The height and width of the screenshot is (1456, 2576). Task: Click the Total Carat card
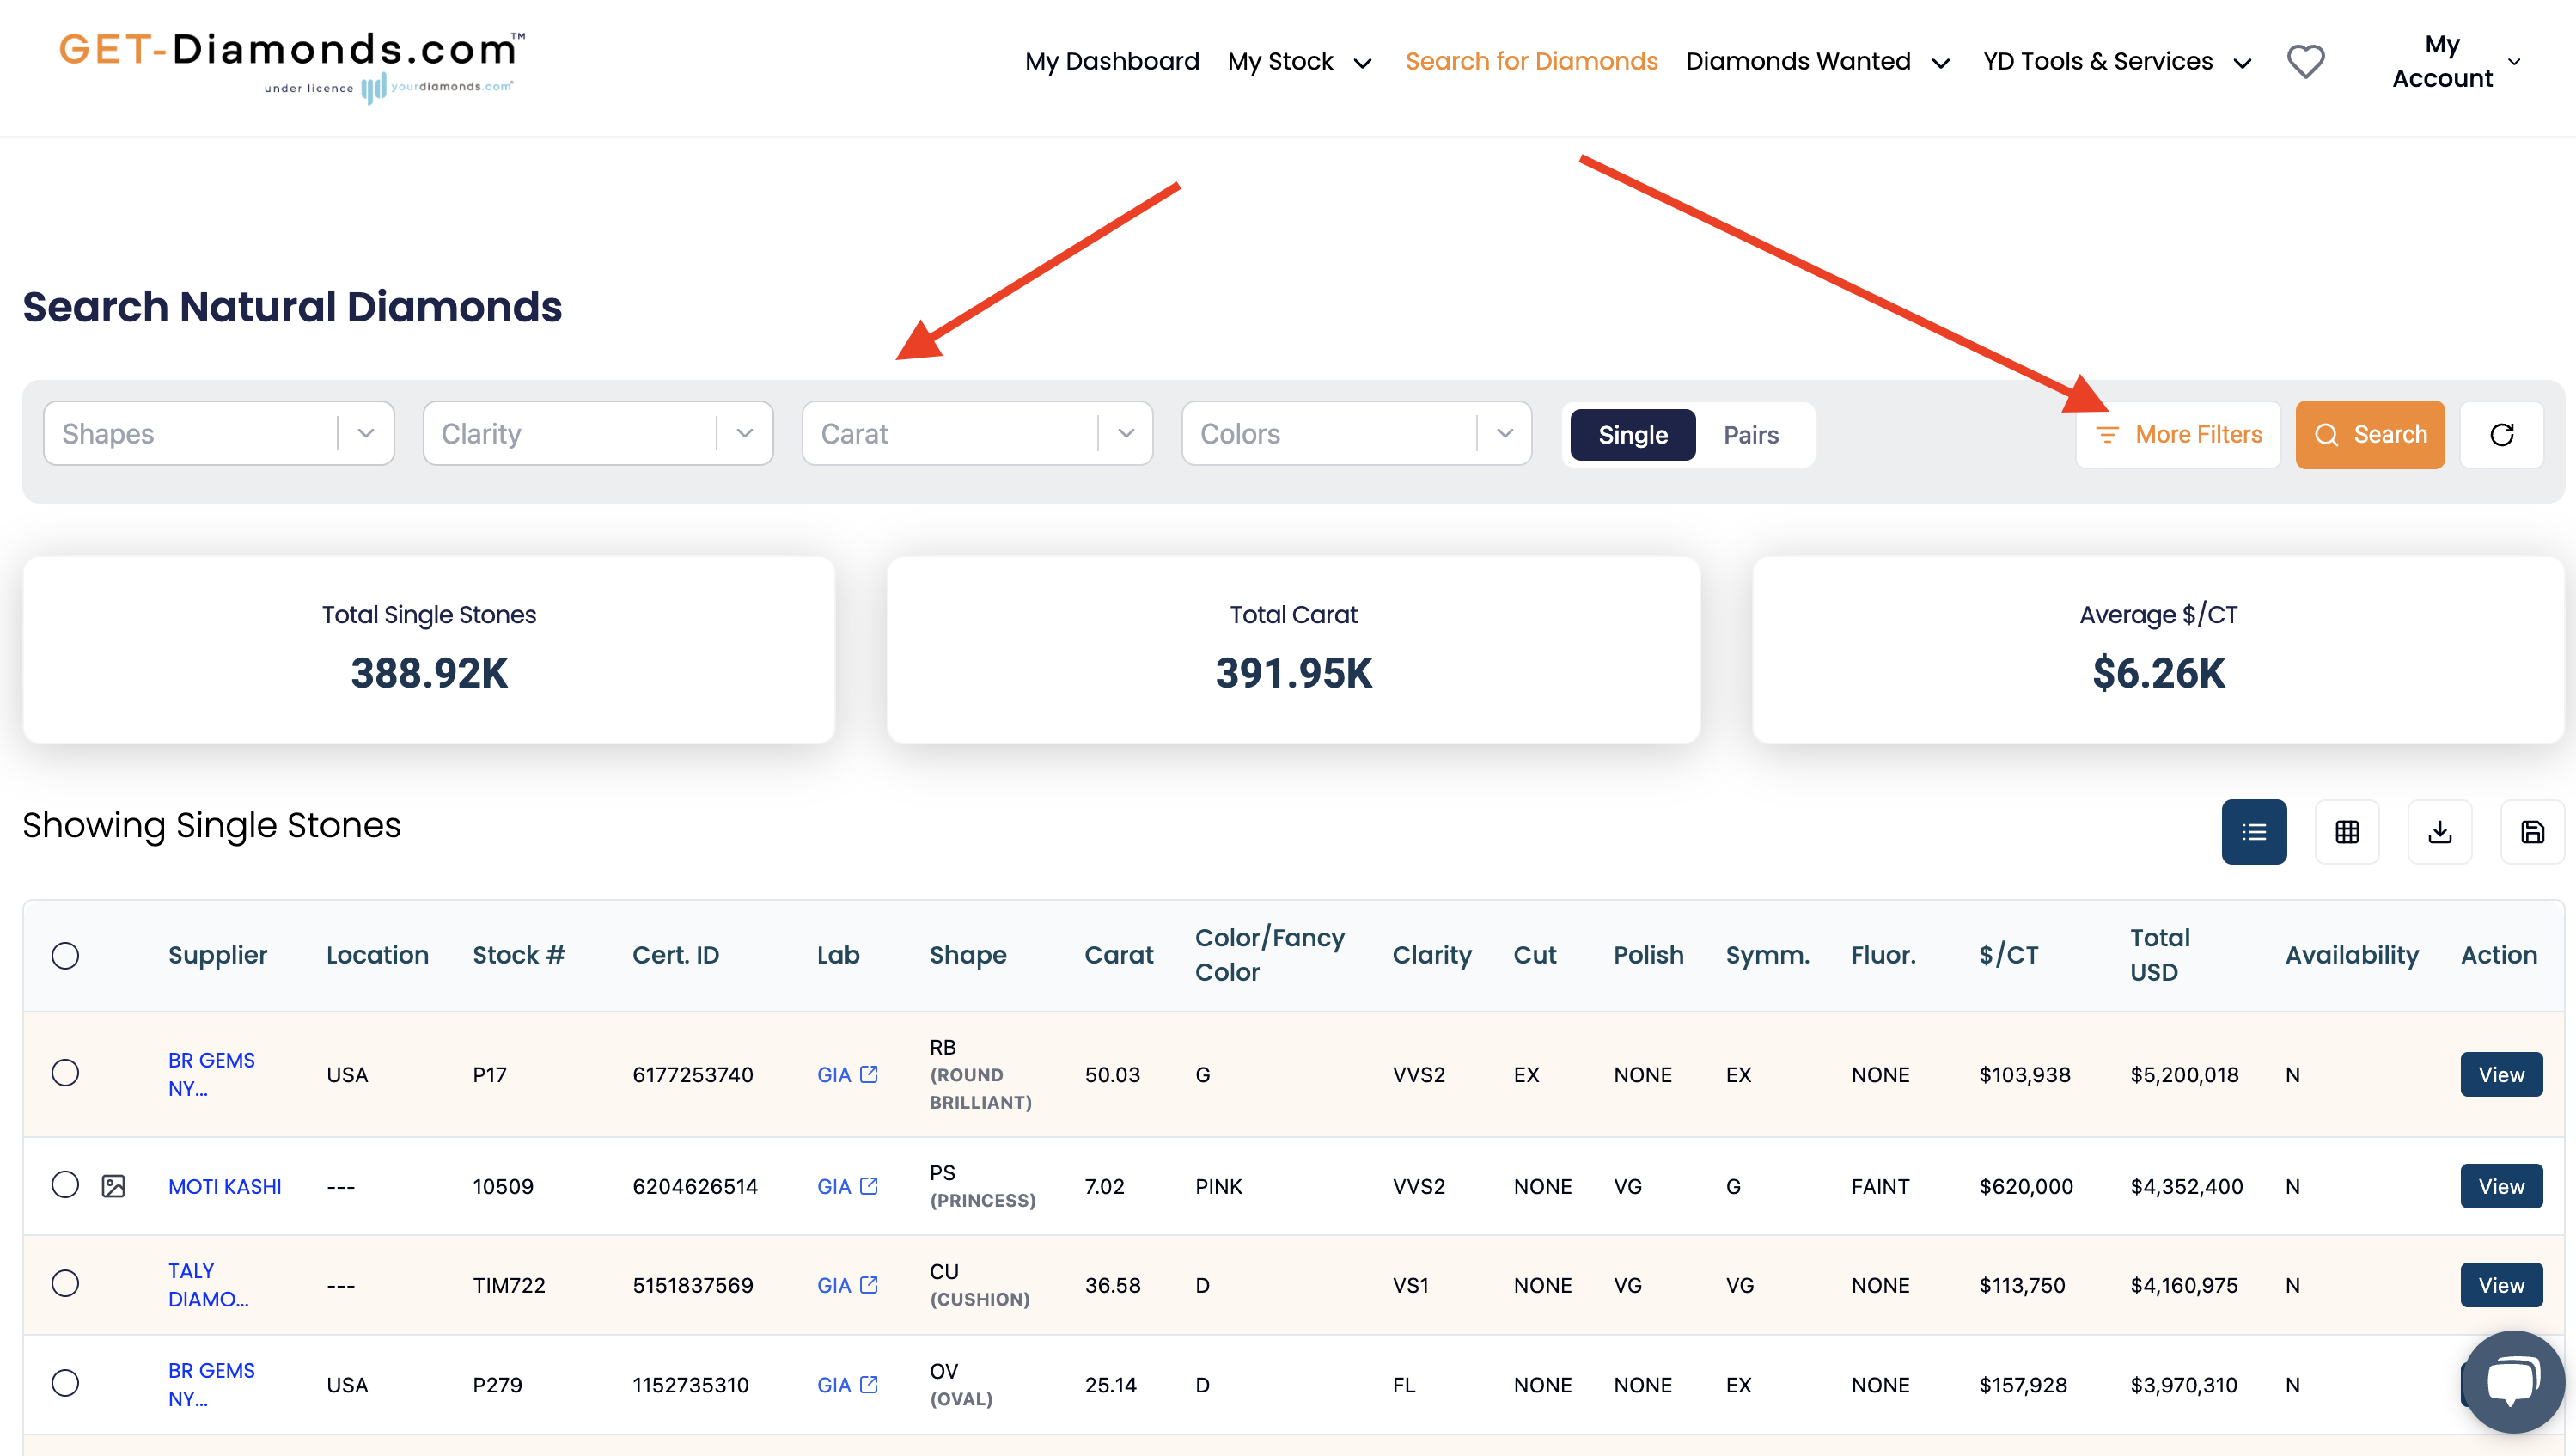1293,650
